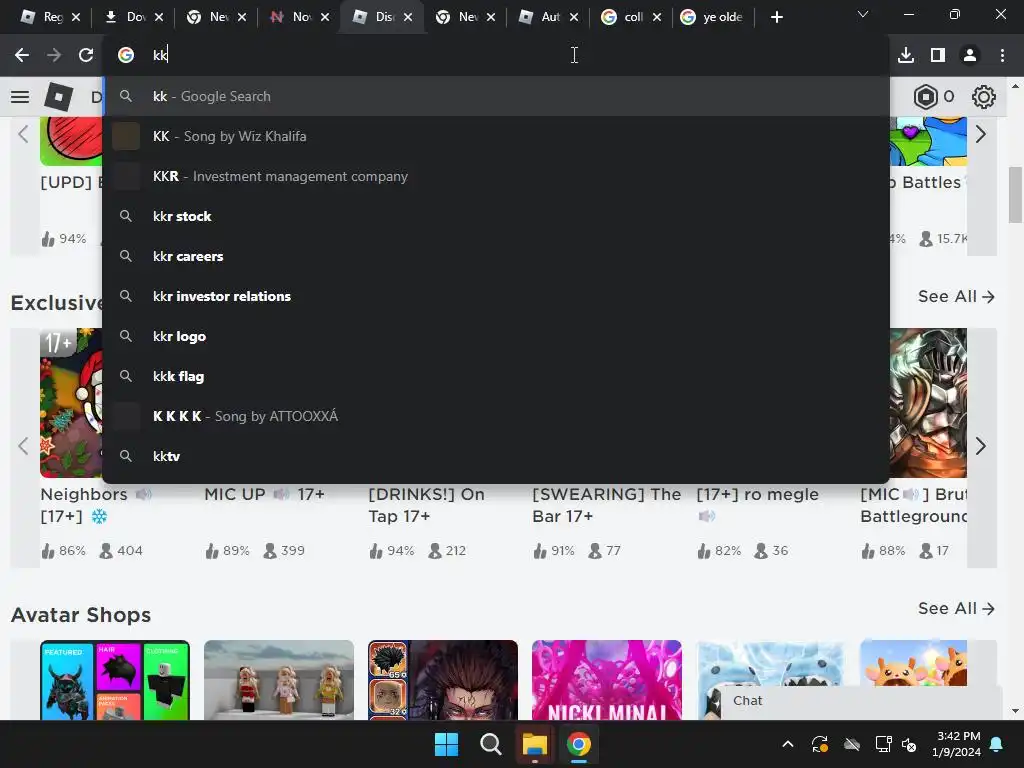Viewport: 1024px width, 768px height.
Task: Open the Chrome profile avatar
Action: (x=970, y=56)
